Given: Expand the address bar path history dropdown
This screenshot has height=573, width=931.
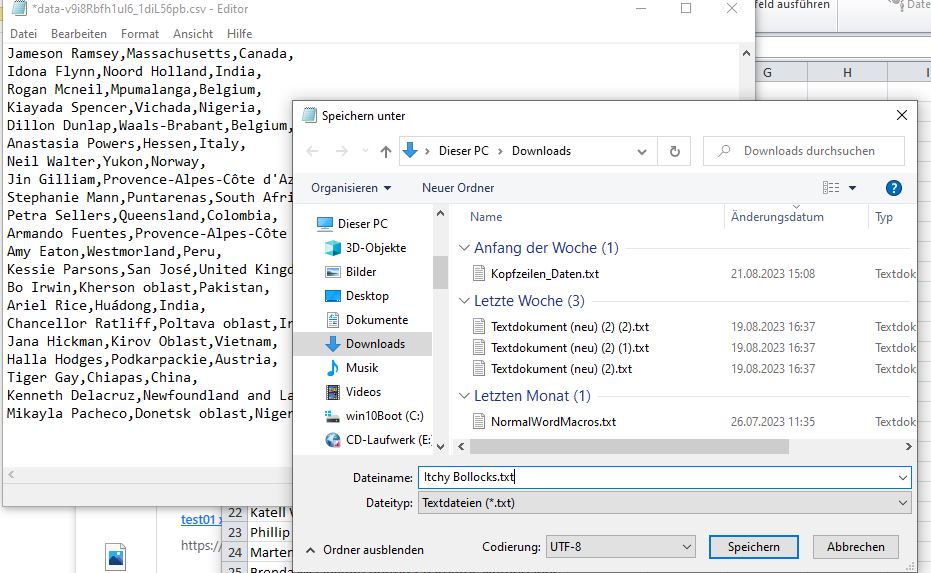Looking at the screenshot, I should click(642, 151).
